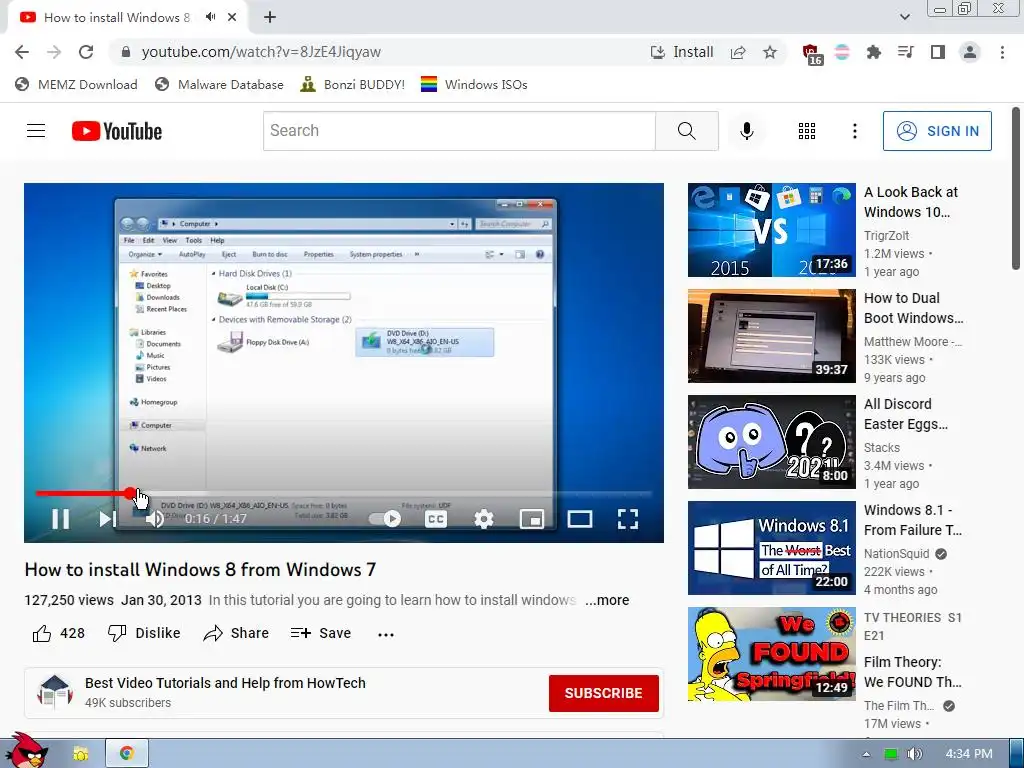Viewport: 1024px width, 768px height.
Task: Open the media controls icon in toolbar
Action: coord(905,52)
